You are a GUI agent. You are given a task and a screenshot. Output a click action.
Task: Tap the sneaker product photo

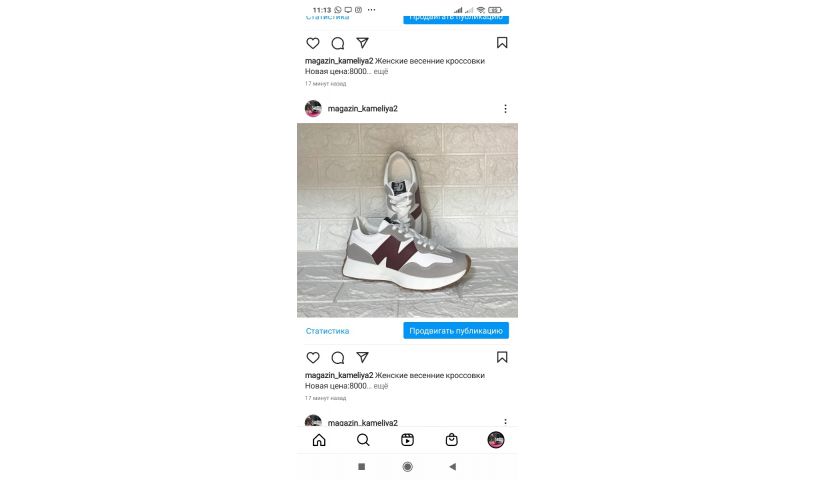pyautogui.click(x=407, y=220)
